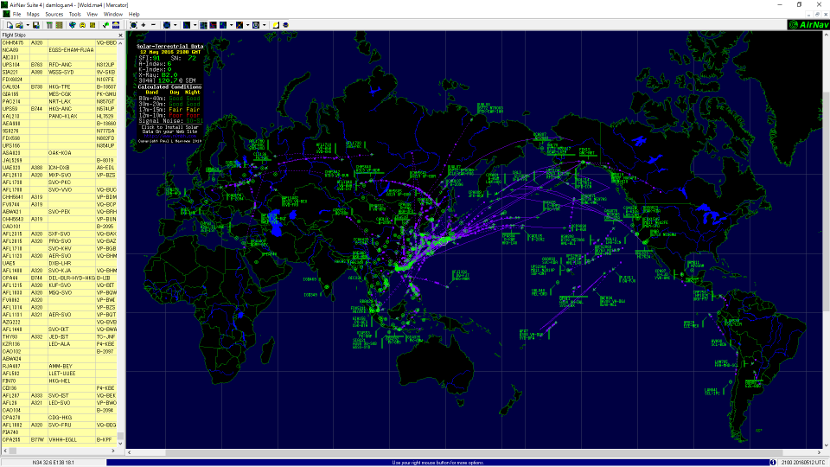Select flight strip UAE323 ICN-DXB
The height and width of the screenshot is (467, 830).
pos(60,167)
